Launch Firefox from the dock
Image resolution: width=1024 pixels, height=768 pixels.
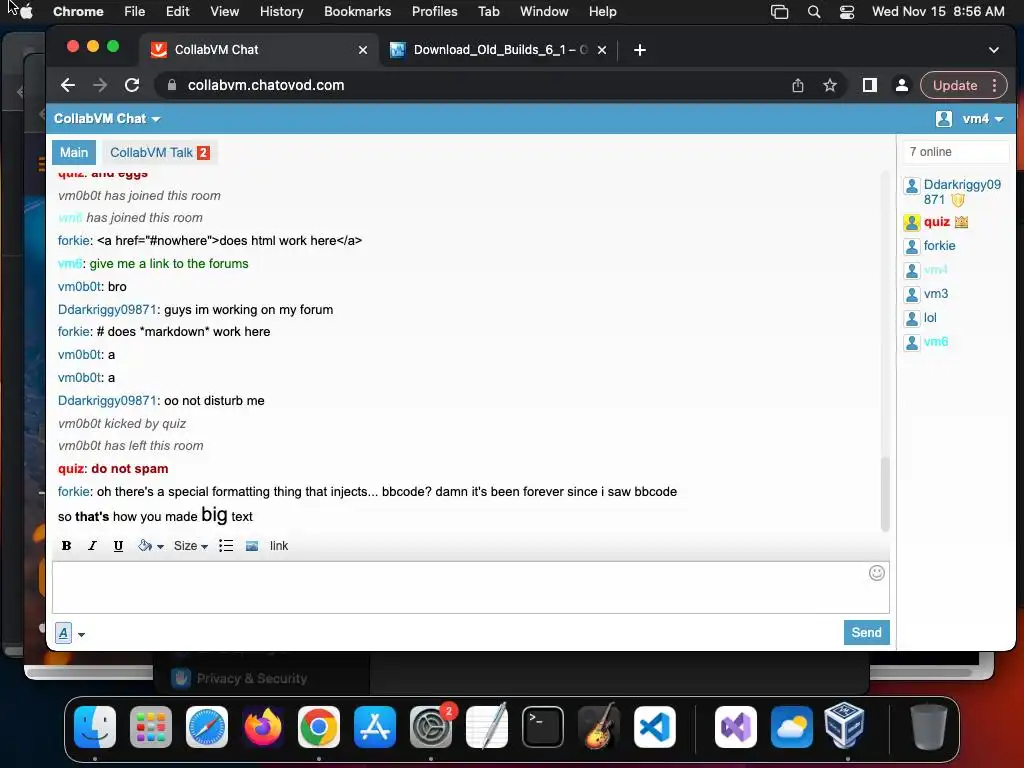pyautogui.click(x=263, y=727)
